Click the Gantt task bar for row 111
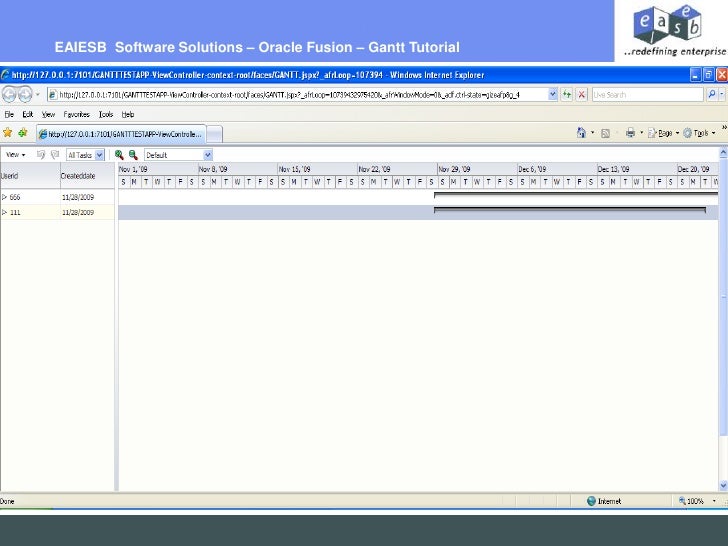The height and width of the screenshot is (546, 728). [x=570, y=210]
